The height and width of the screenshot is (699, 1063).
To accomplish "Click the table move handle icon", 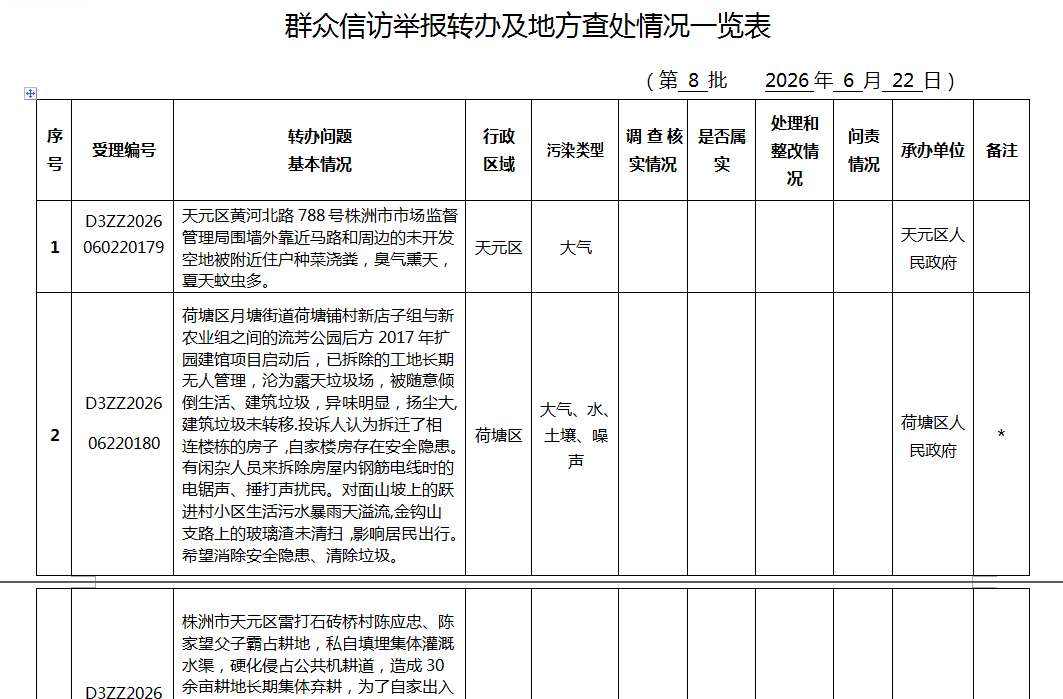I will (30, 93).
